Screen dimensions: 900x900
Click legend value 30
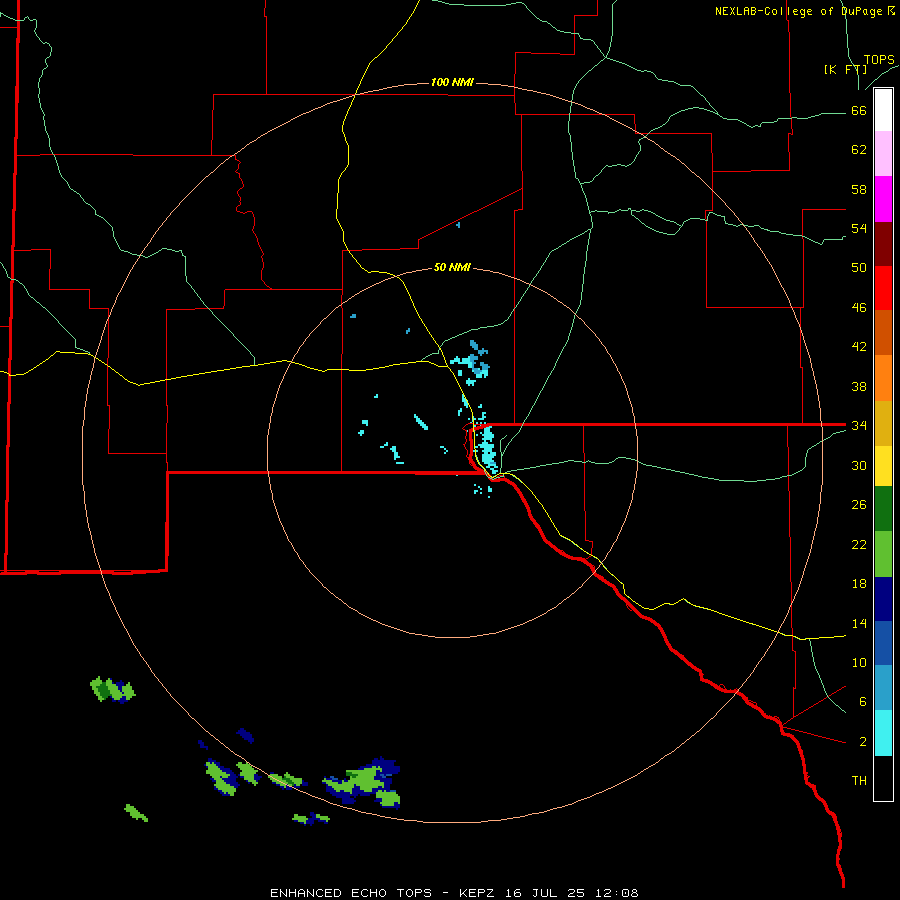click(x=859, y=465)
